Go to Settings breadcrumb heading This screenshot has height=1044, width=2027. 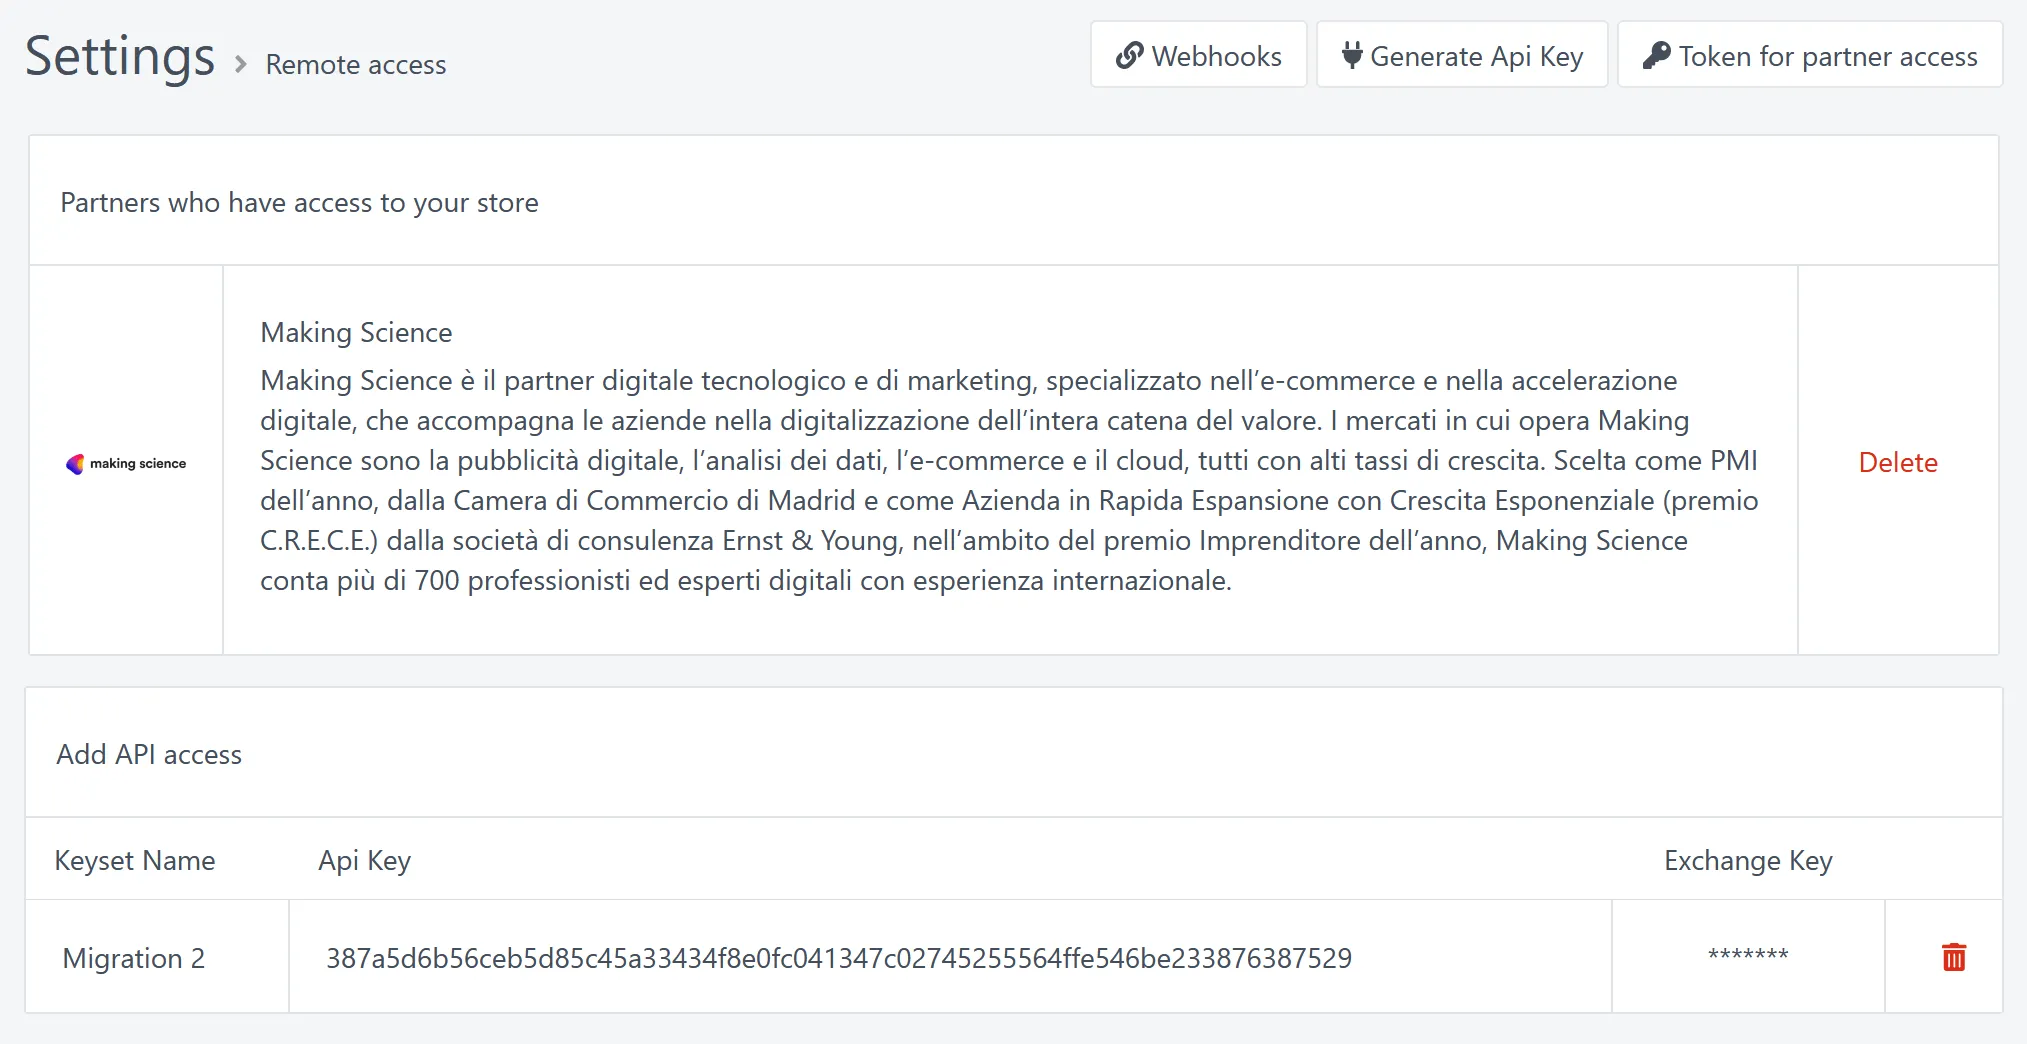[120, 56]
